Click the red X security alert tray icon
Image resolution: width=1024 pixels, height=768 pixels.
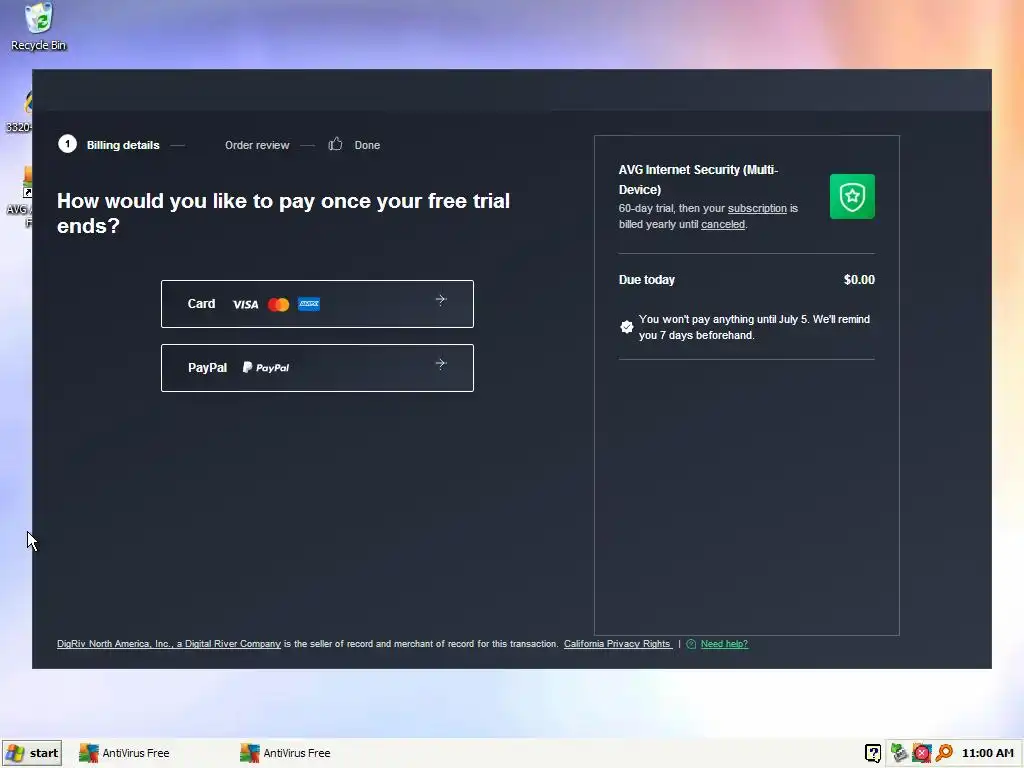(x=921, y=753)
